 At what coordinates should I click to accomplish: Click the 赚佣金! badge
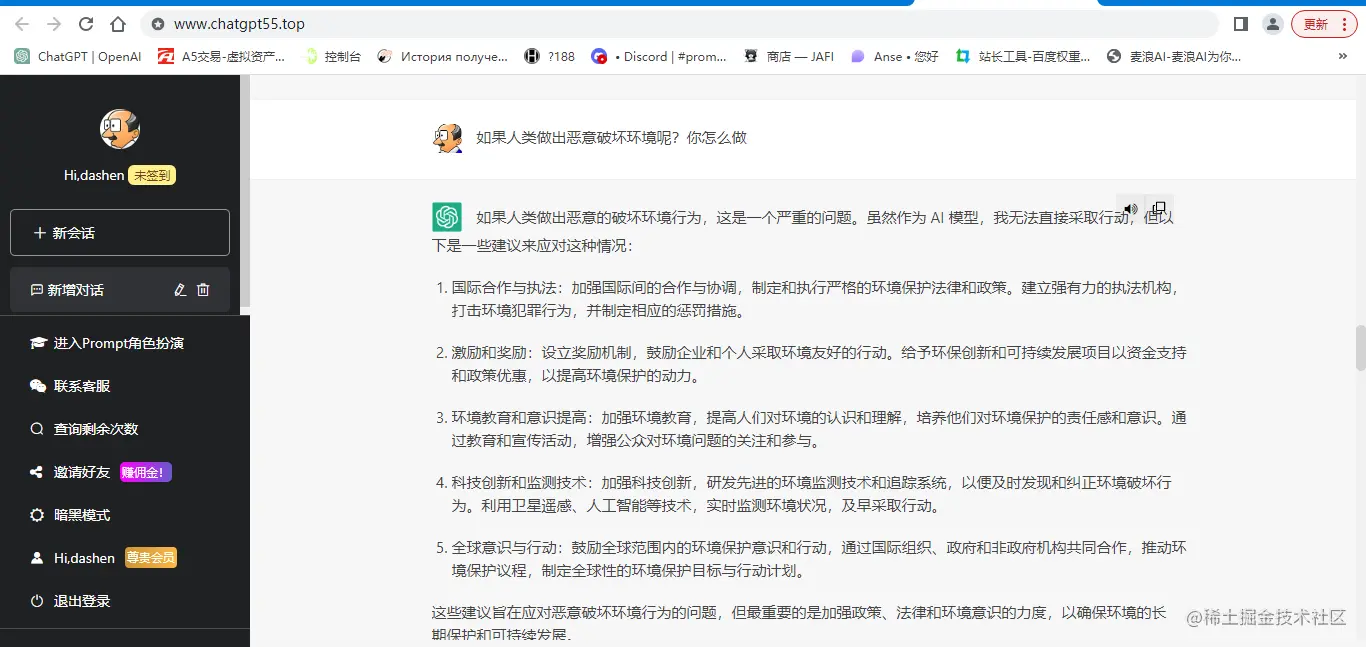146,472
